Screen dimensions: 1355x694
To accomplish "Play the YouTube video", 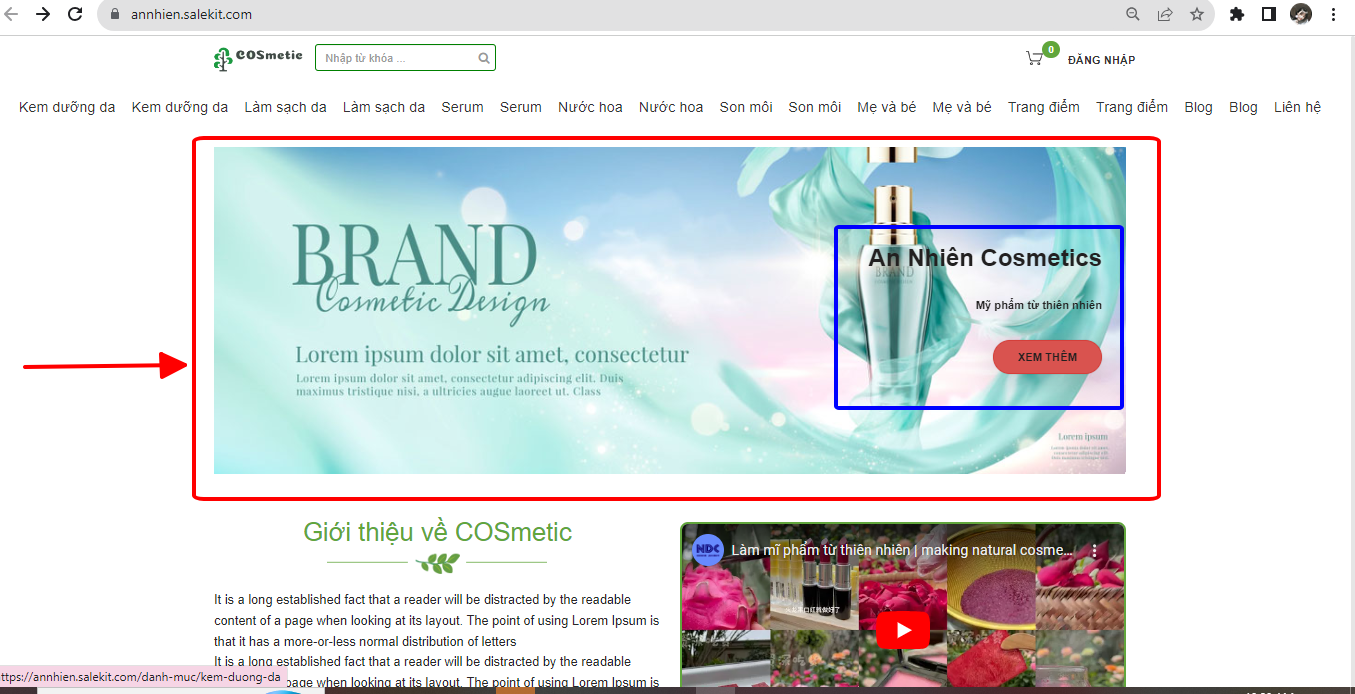I will tap(904, 630).
